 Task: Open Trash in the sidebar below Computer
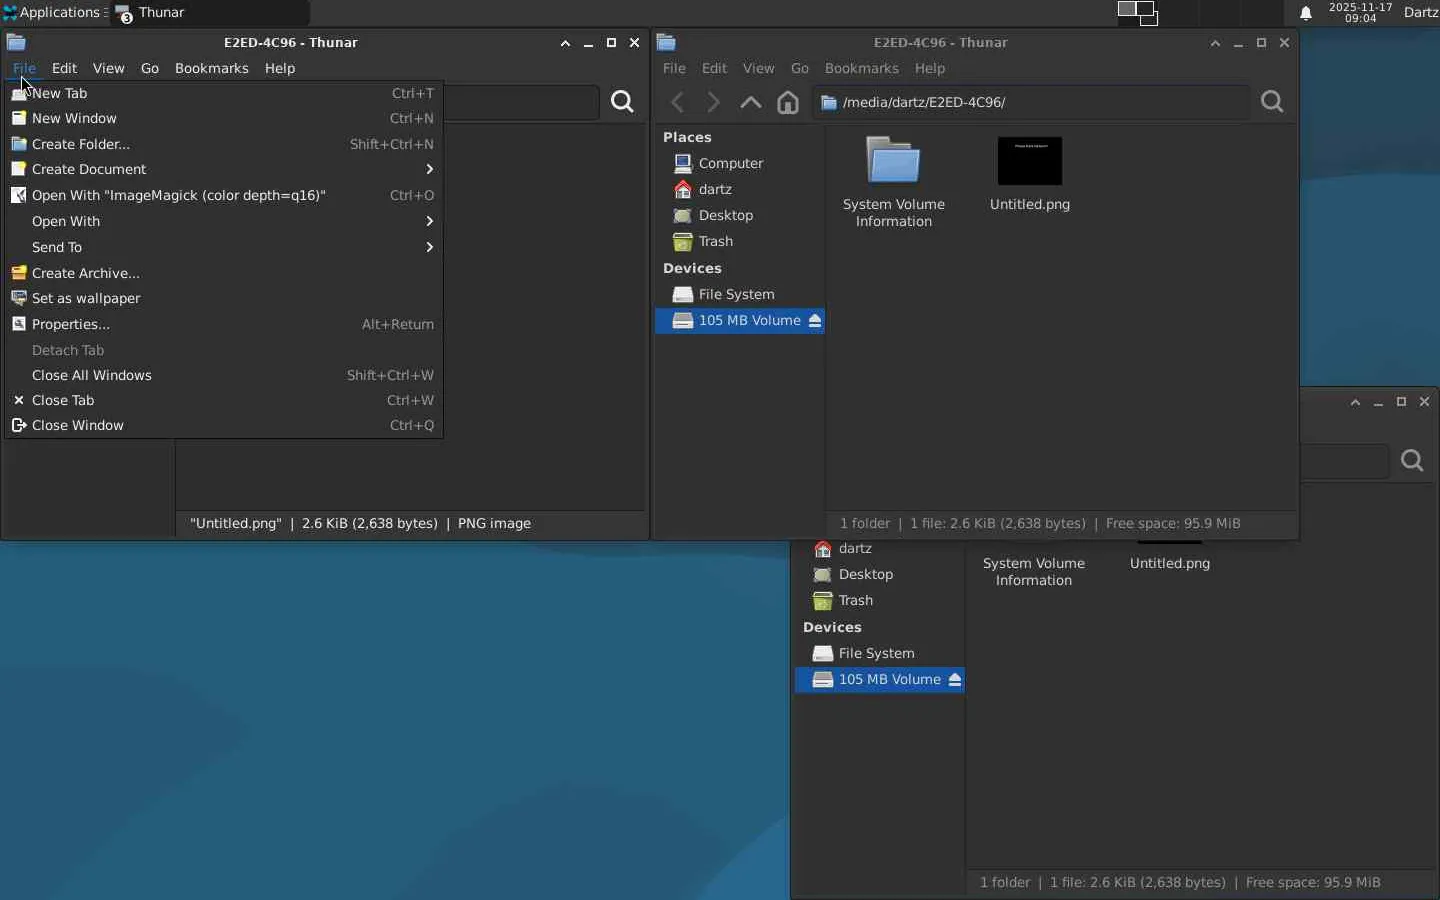click(x=740, y=241)
